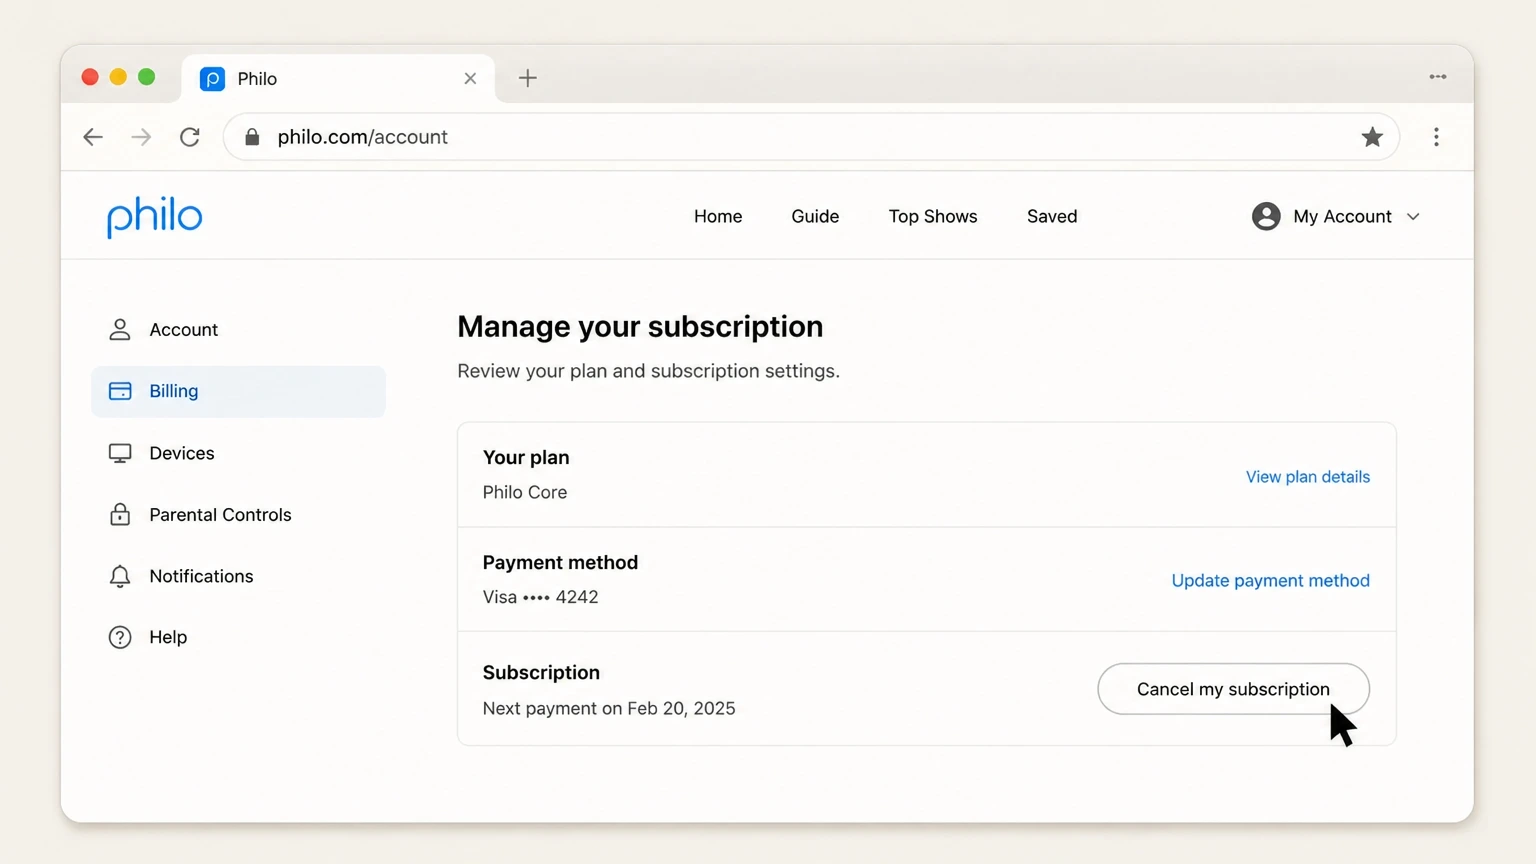Click the lock icon in address bar
Screen dimensions: 1536x864
252,137
